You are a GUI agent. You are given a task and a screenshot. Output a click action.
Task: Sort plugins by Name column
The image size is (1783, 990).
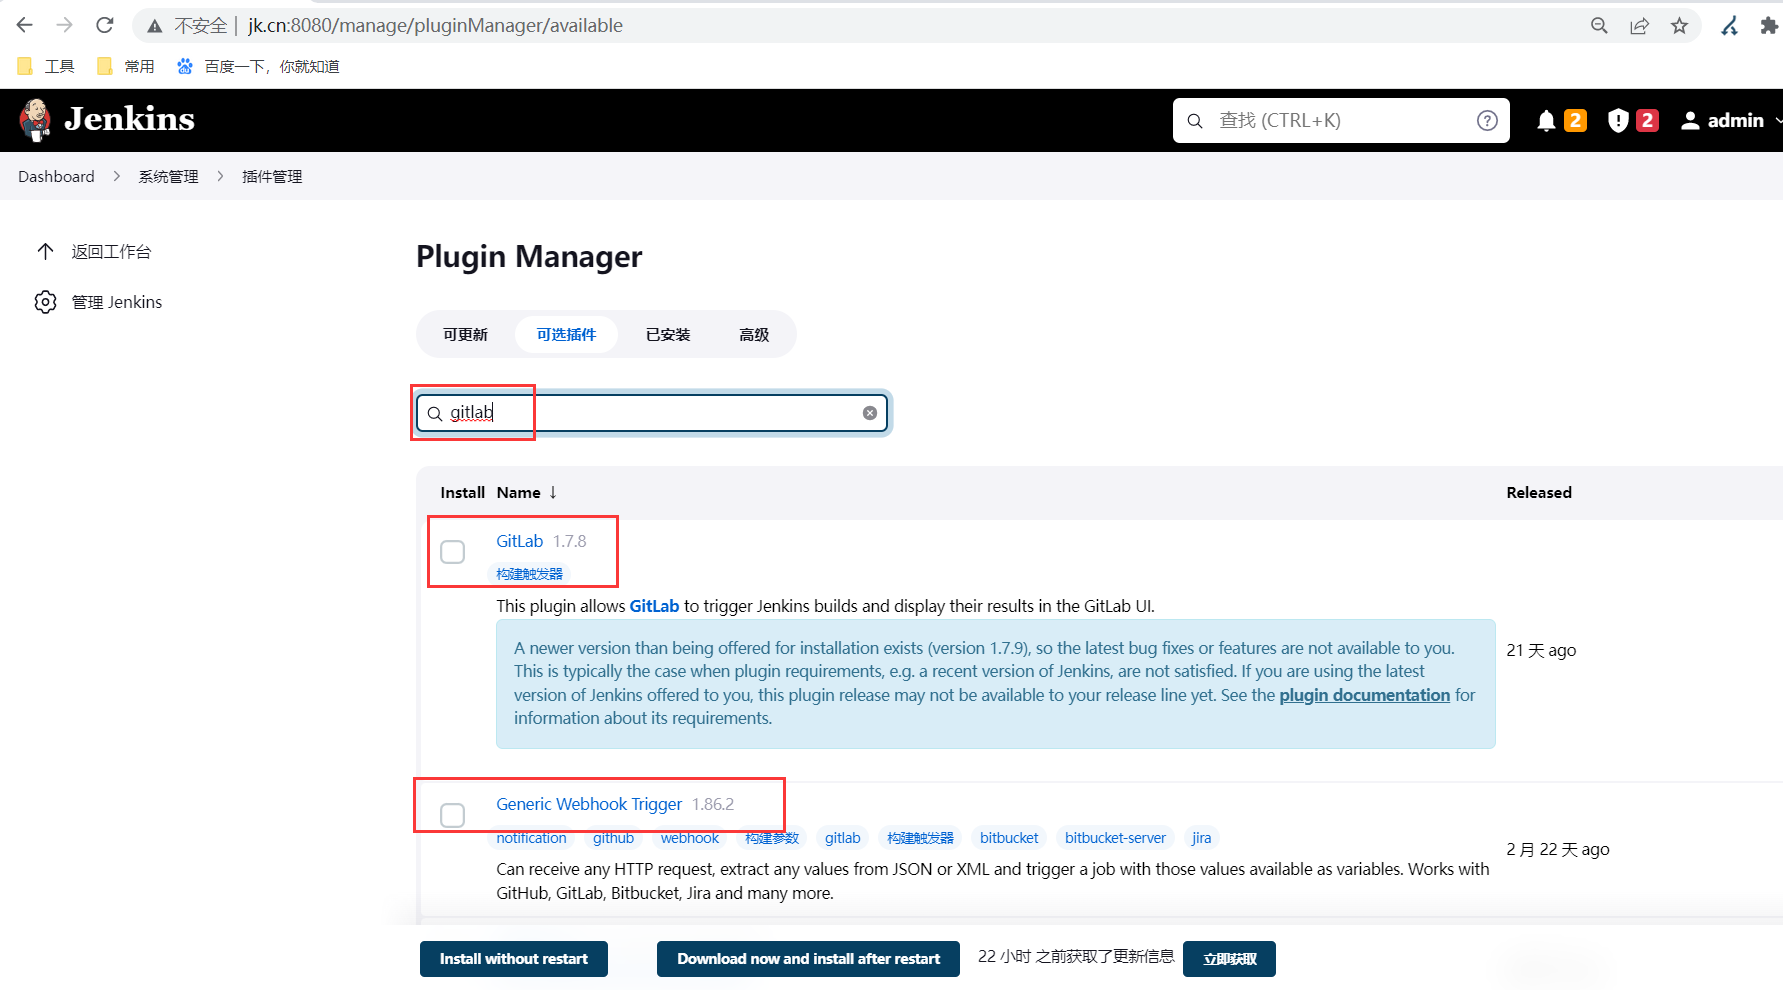(x=527, y=492)
